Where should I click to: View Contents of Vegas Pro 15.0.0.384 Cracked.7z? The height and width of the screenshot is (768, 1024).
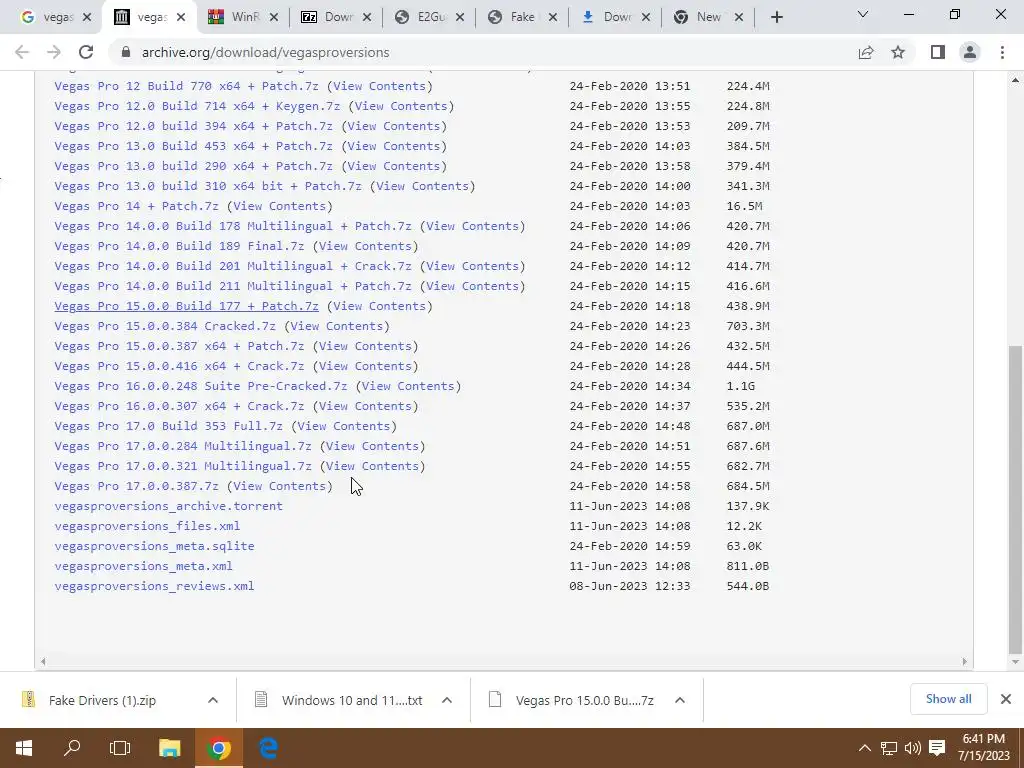coord(336,326)
